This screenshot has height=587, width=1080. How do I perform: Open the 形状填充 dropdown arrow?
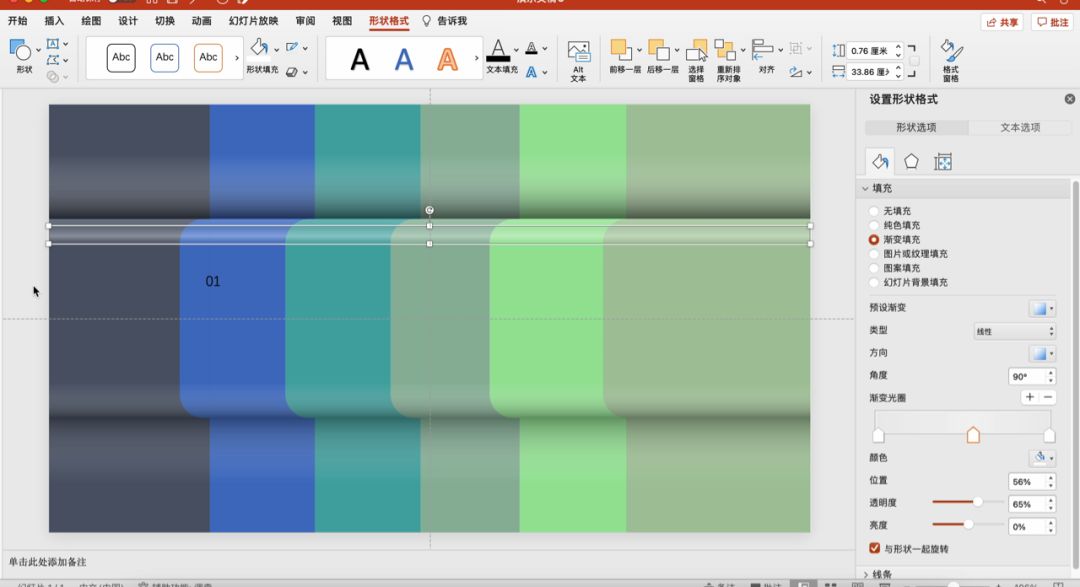[276, 50]
